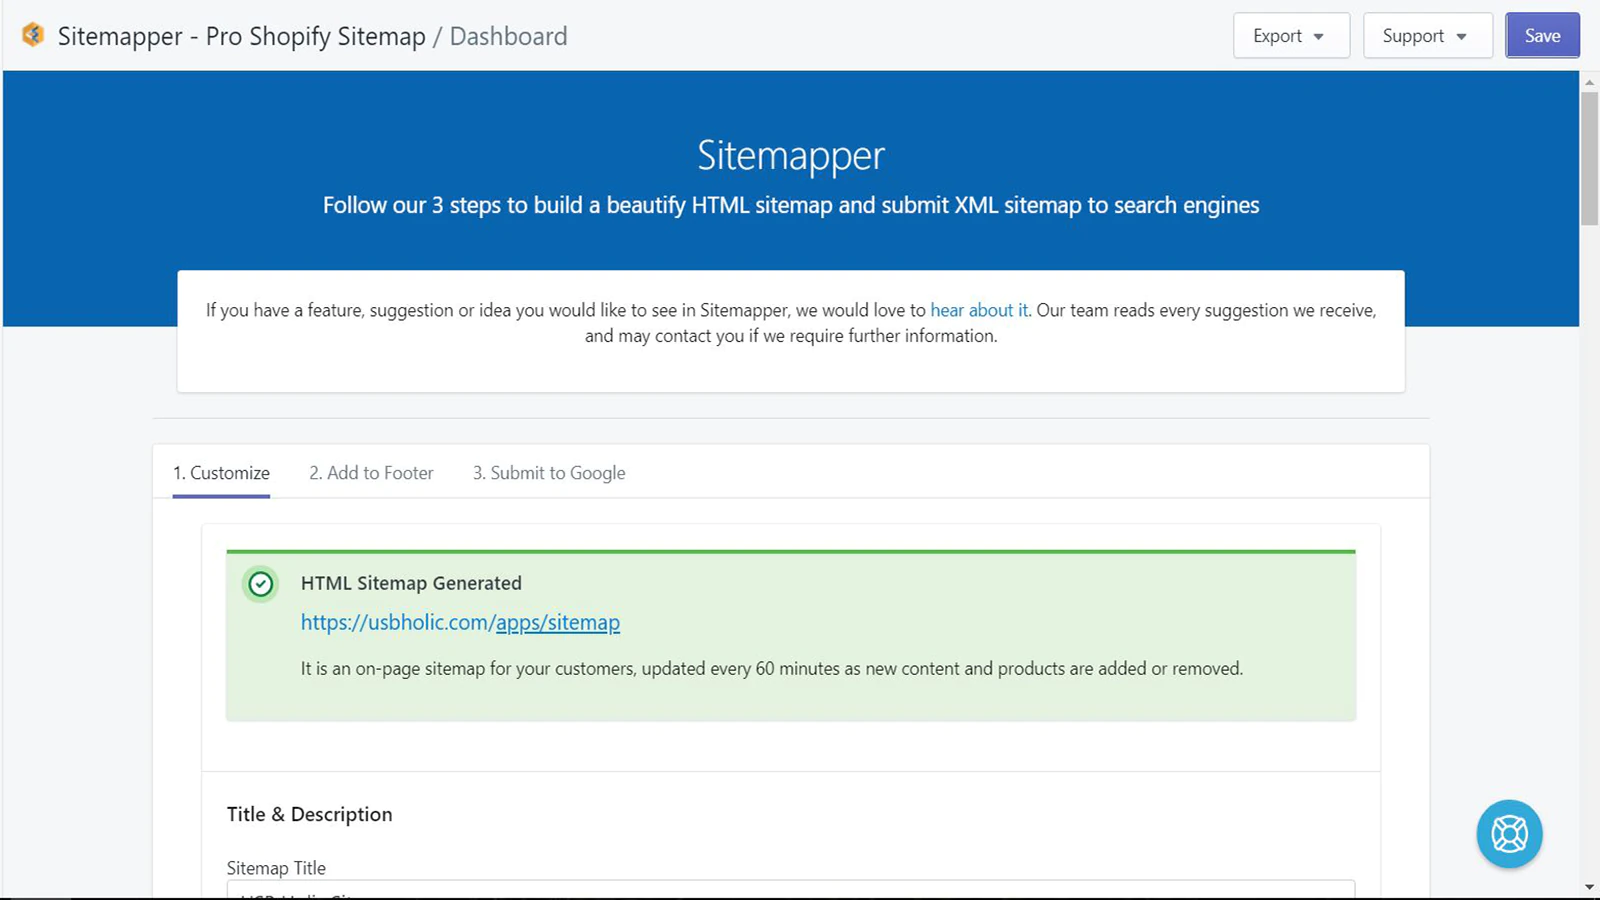The height and width of the screenshot is (900, 1600).
Task: Open the Support dropdown menu
Action: 1427,36
